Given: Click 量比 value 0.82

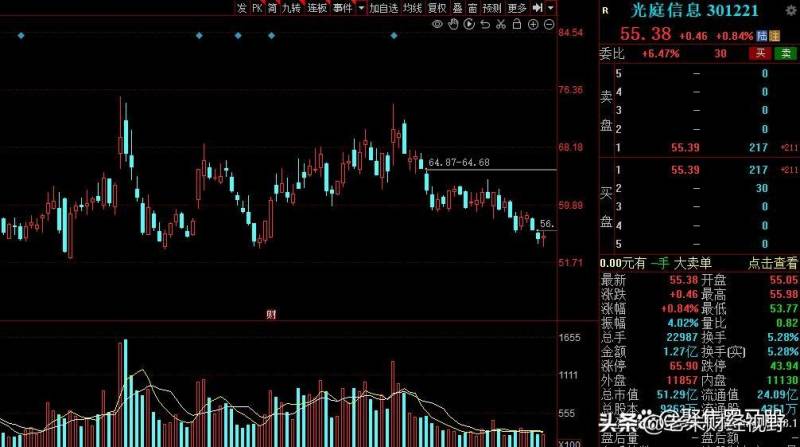Looking at the screenshot, I should (787, 323).
